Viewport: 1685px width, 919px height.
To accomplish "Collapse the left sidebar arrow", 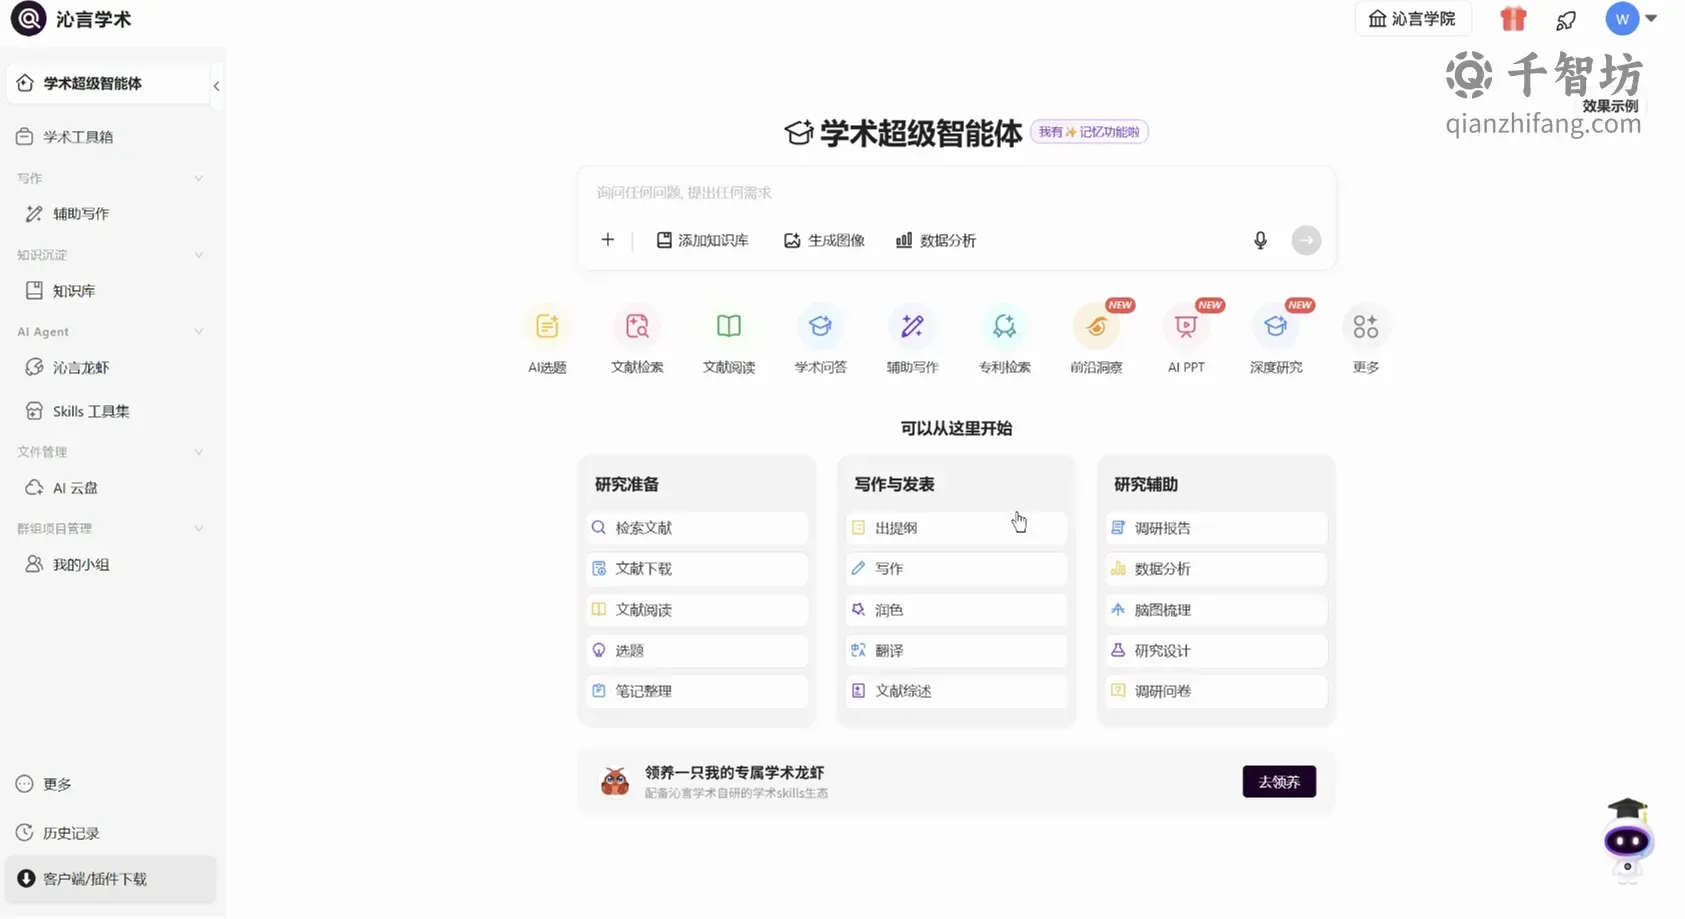I will [216, 86].
